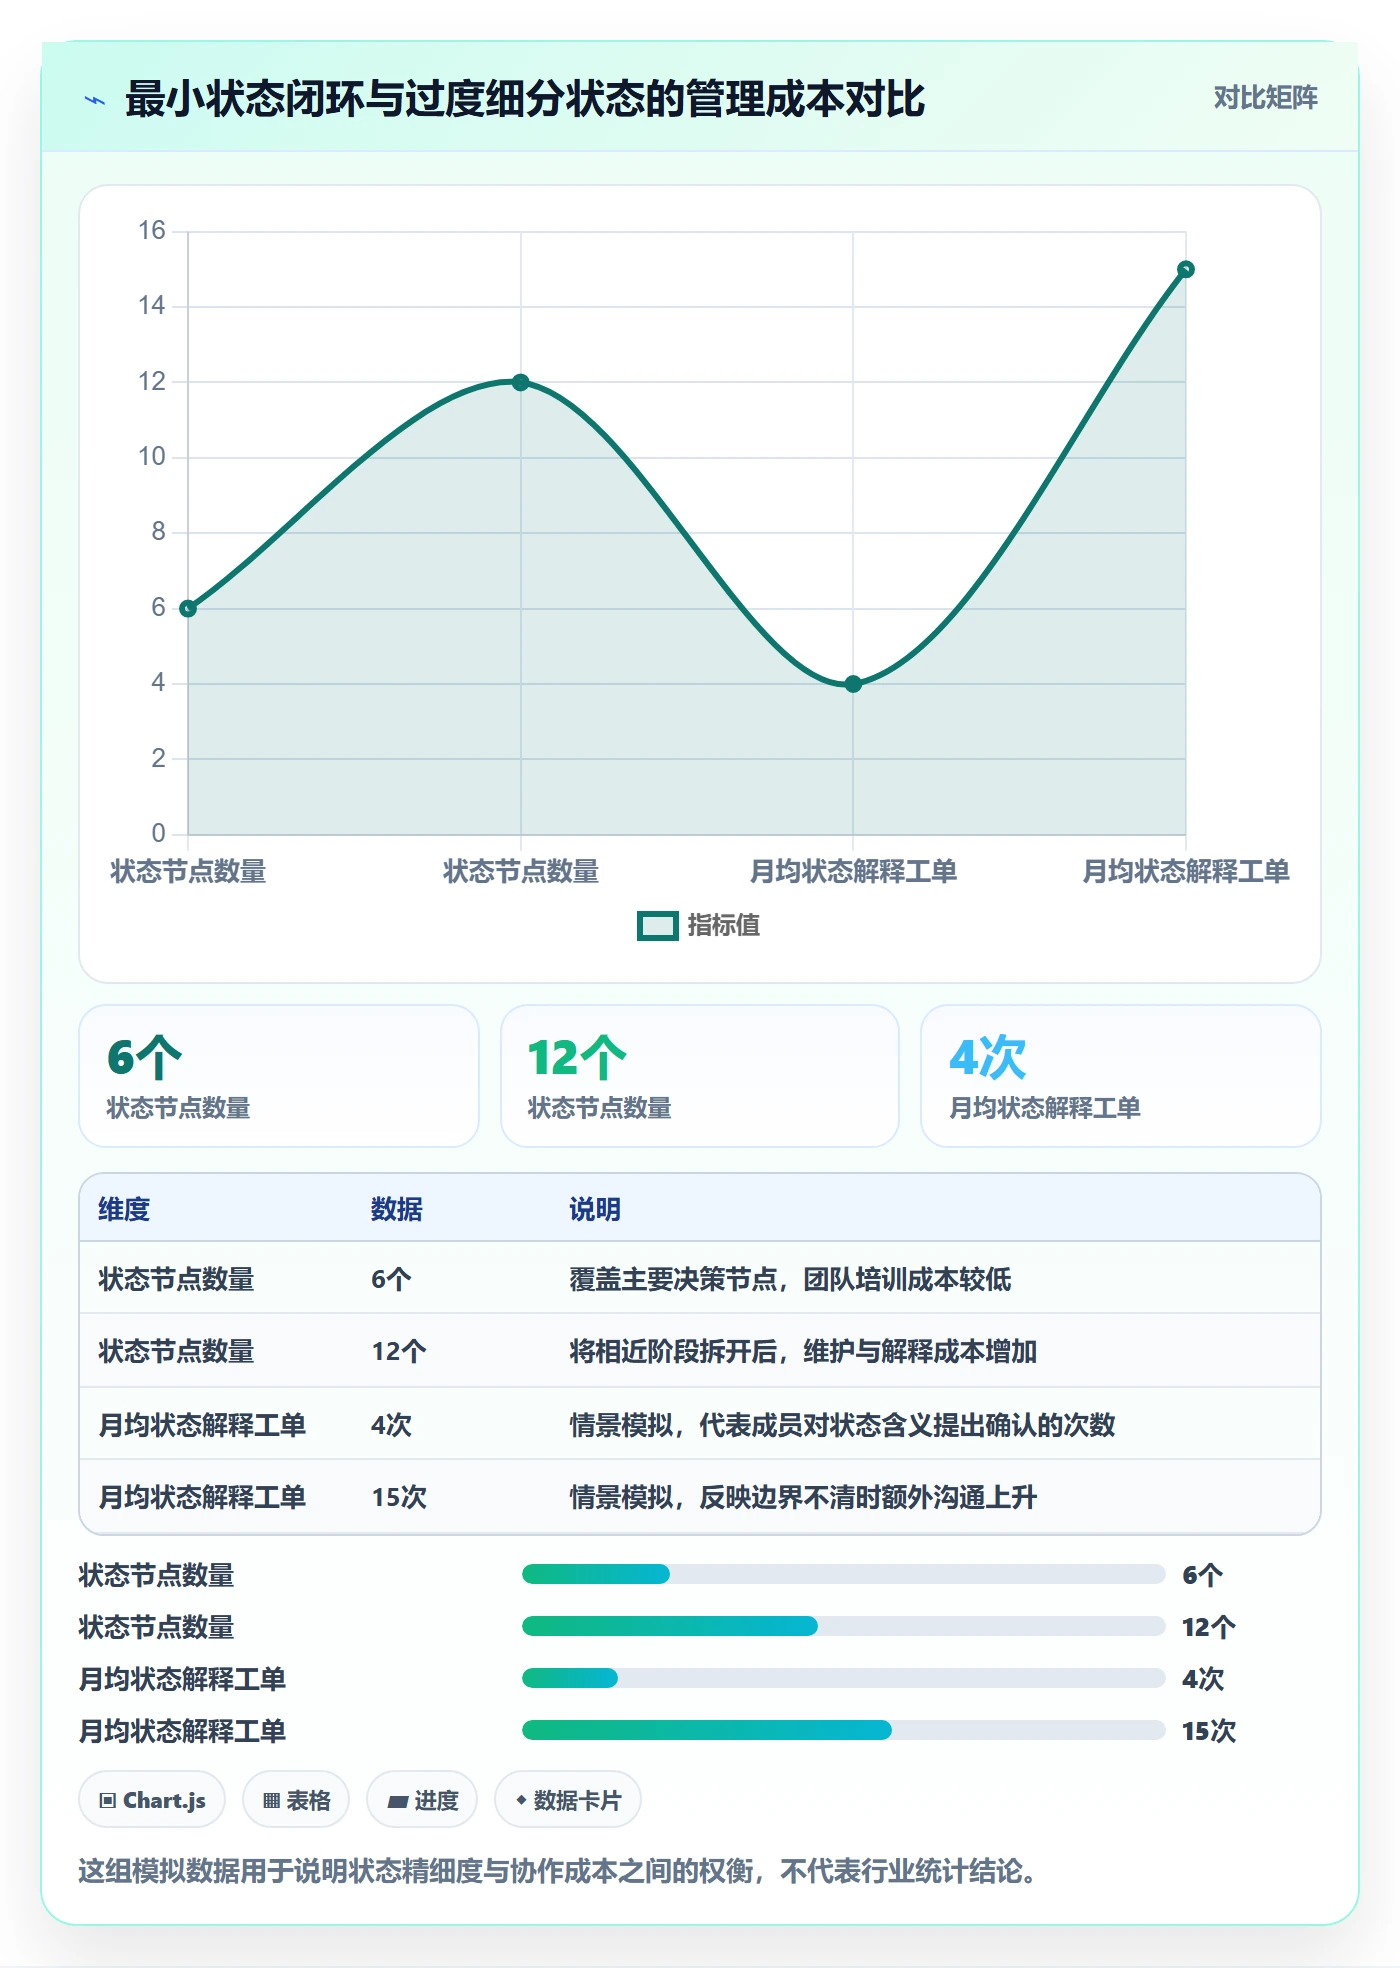Open the 12个 状态节点数量 data card
The width and height of the screenshot is (1400, 1968).
(x=700, y=1076)
